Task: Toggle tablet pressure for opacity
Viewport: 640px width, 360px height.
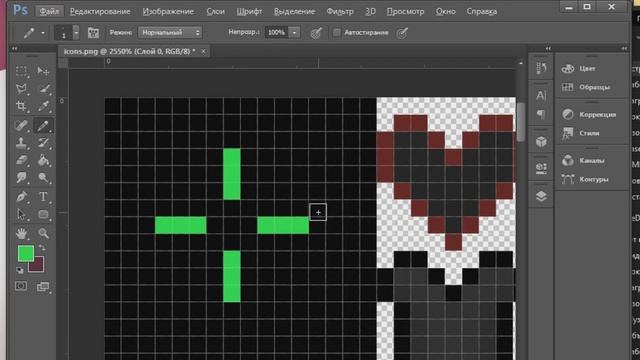Action: 316,33
